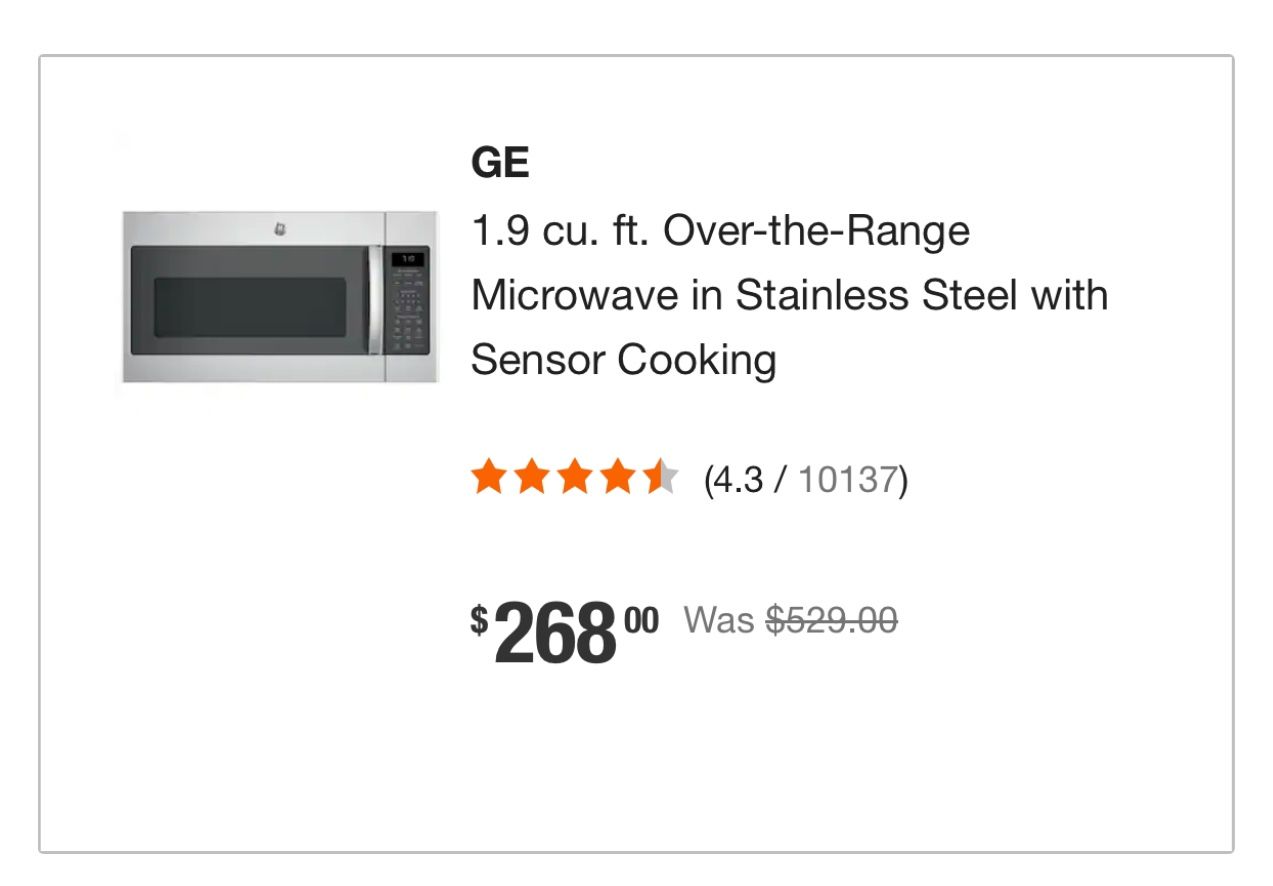Open the 10137 reviews count link
This screenshot has height=886, width=1273.
click(848, 480)
